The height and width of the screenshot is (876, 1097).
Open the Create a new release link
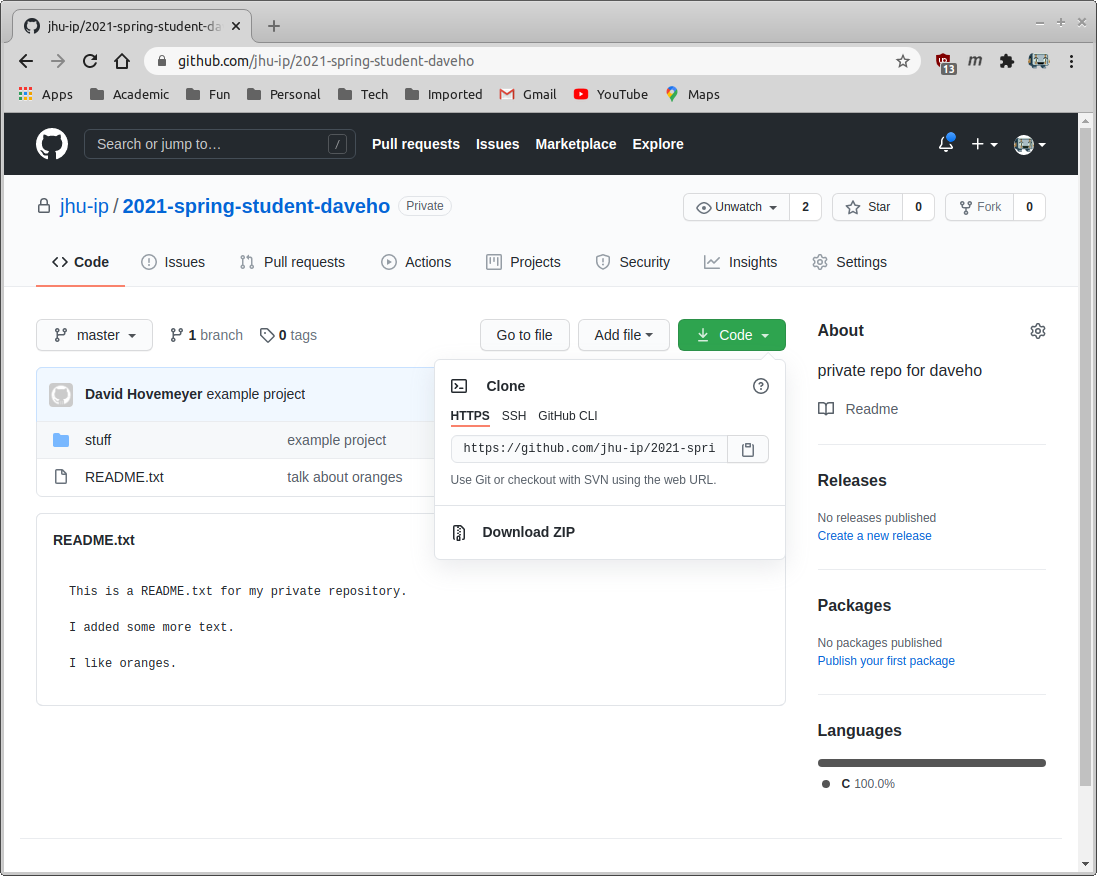tap(874, 535)
